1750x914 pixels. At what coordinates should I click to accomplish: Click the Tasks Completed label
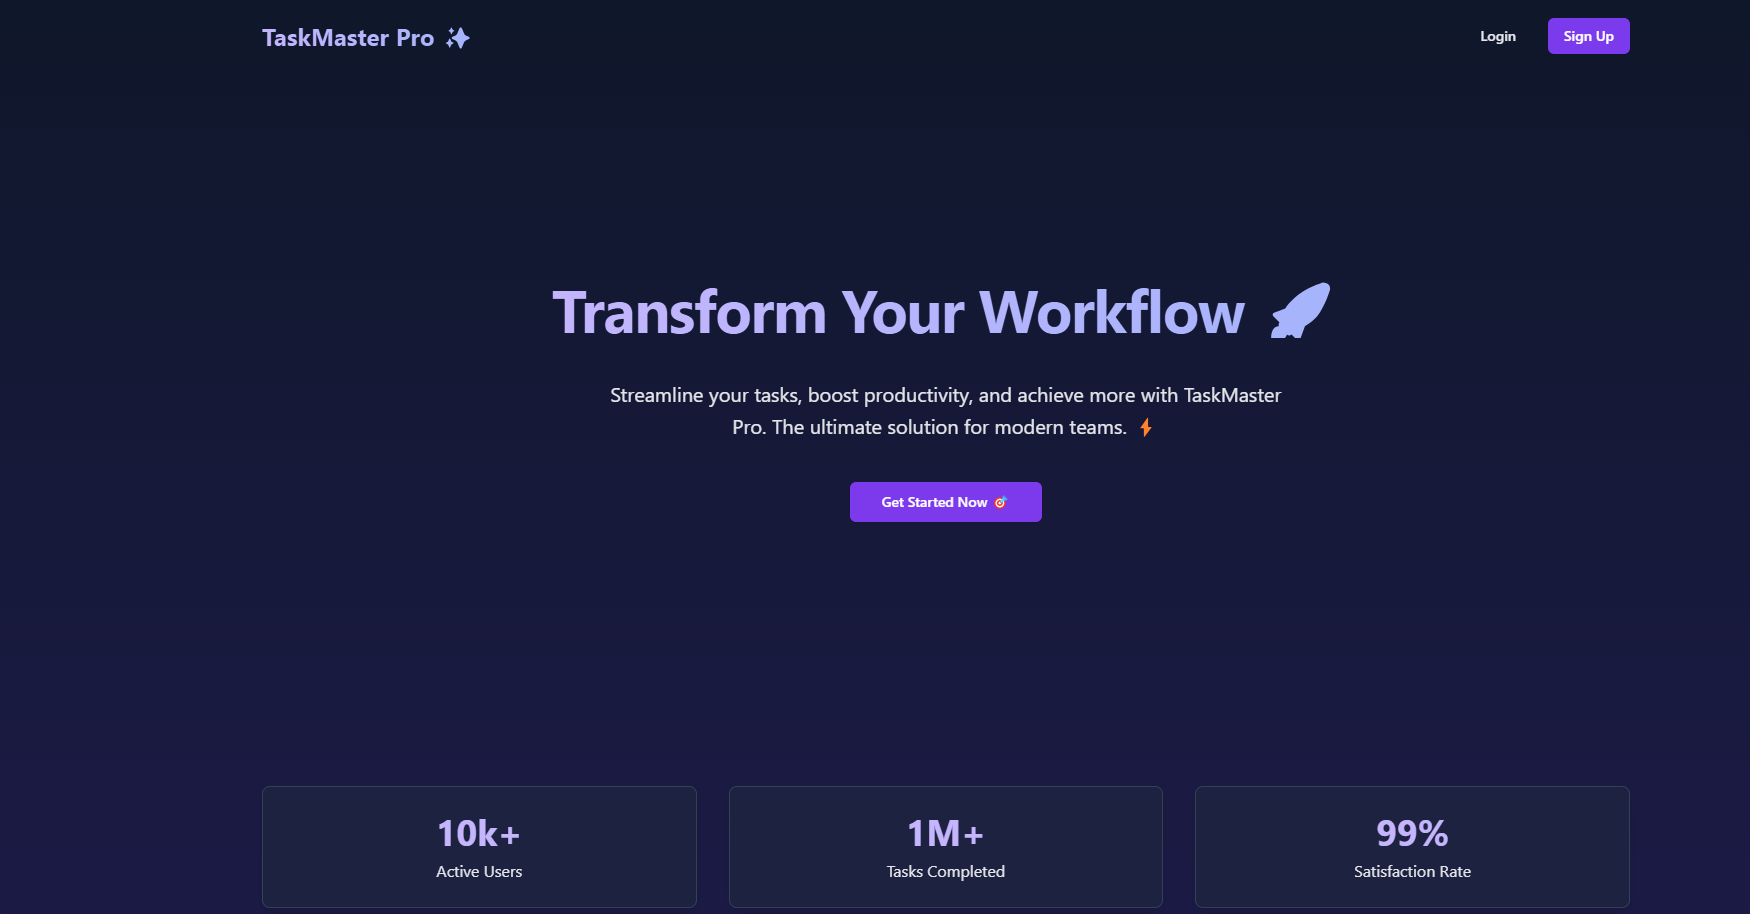pos(946,871)
